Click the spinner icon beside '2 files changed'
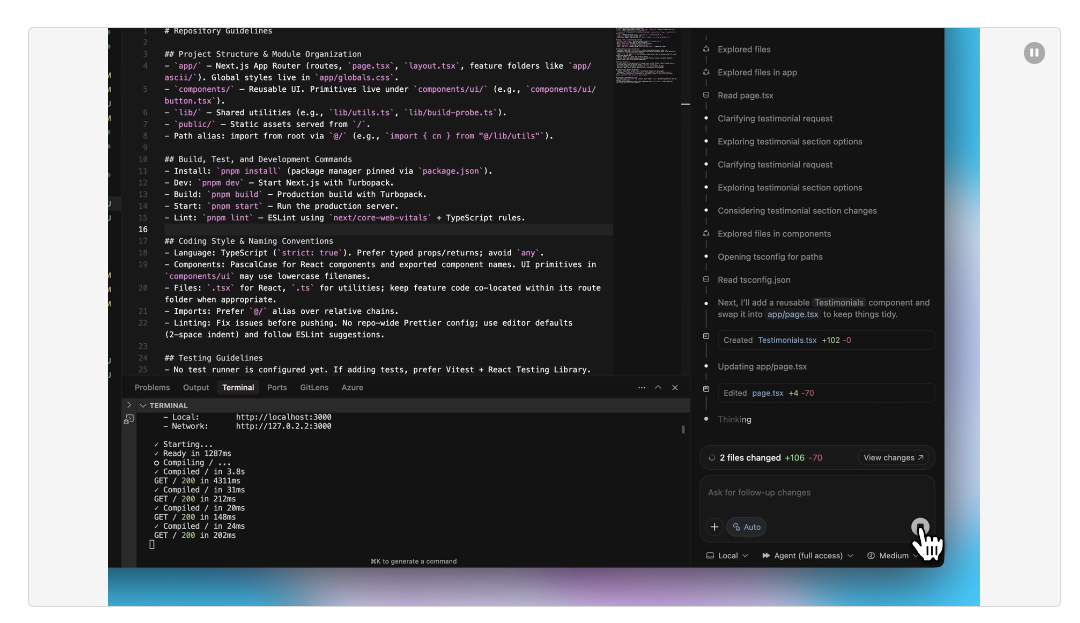Screen dimensions: 1080x623 coord(712,458)
